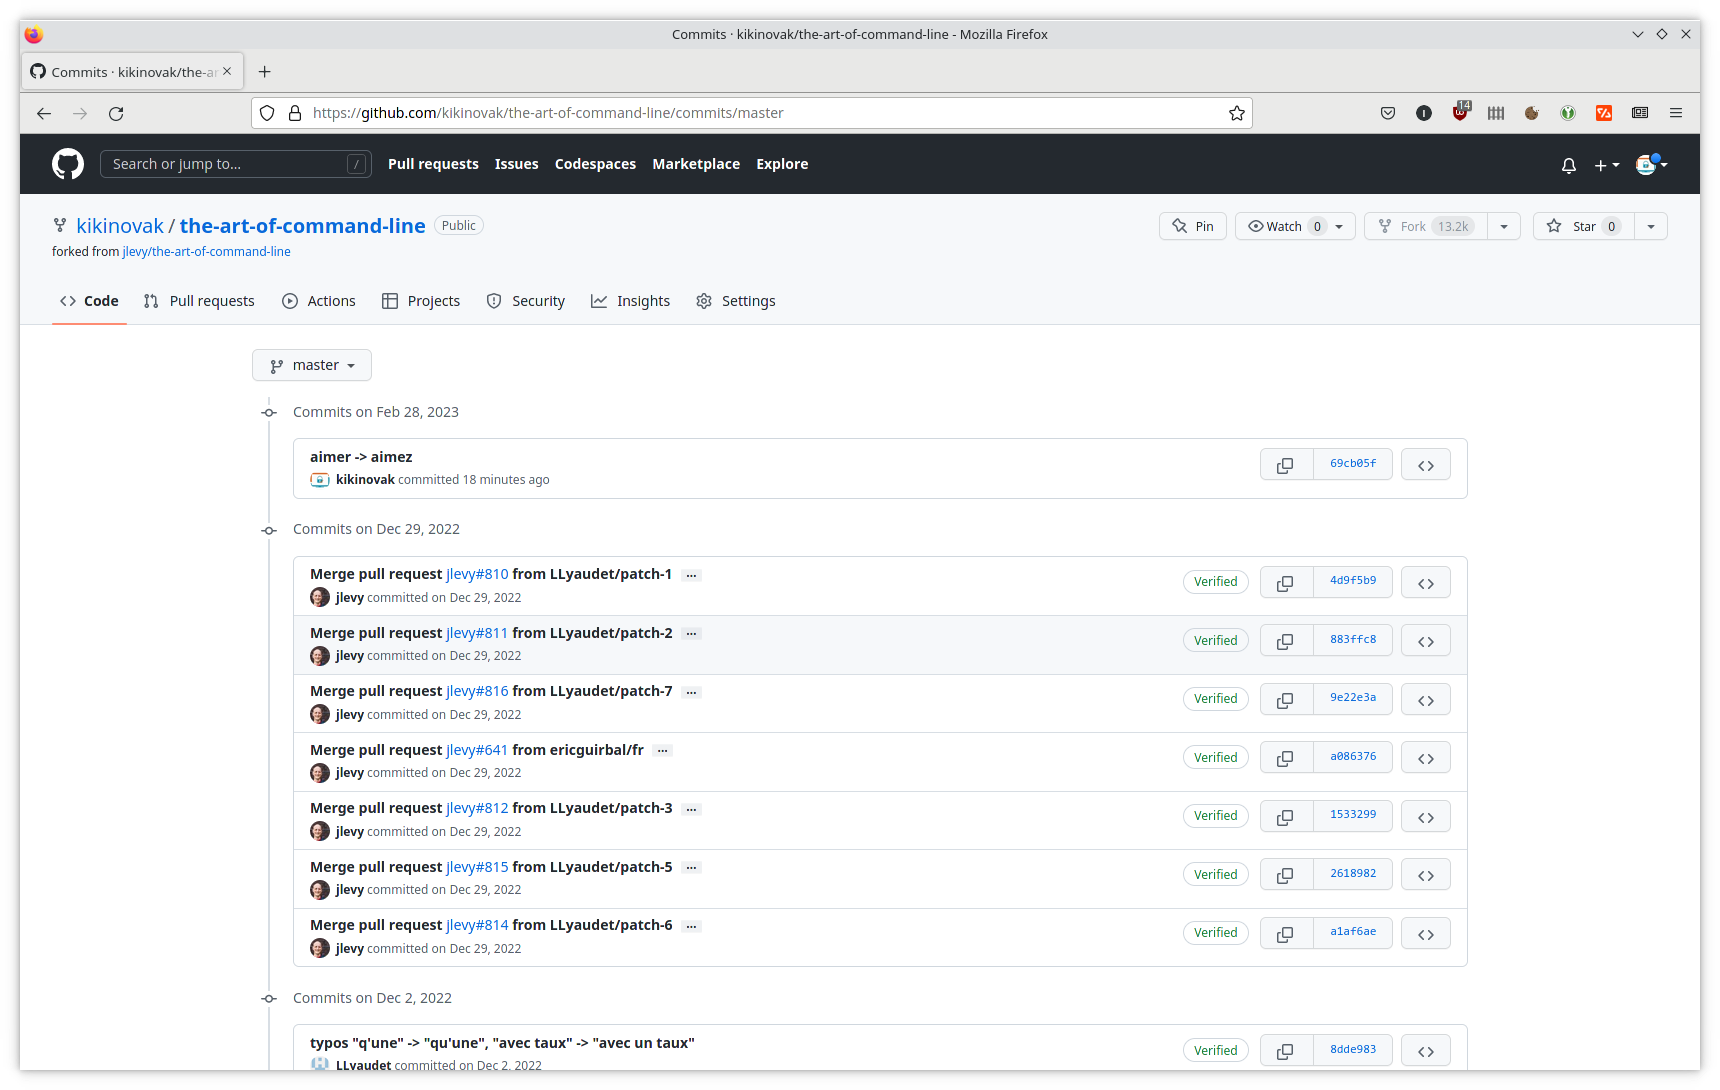Copy full SHA for commit a086376
Viewport: 1720px width, 1090px height.
1285,758
